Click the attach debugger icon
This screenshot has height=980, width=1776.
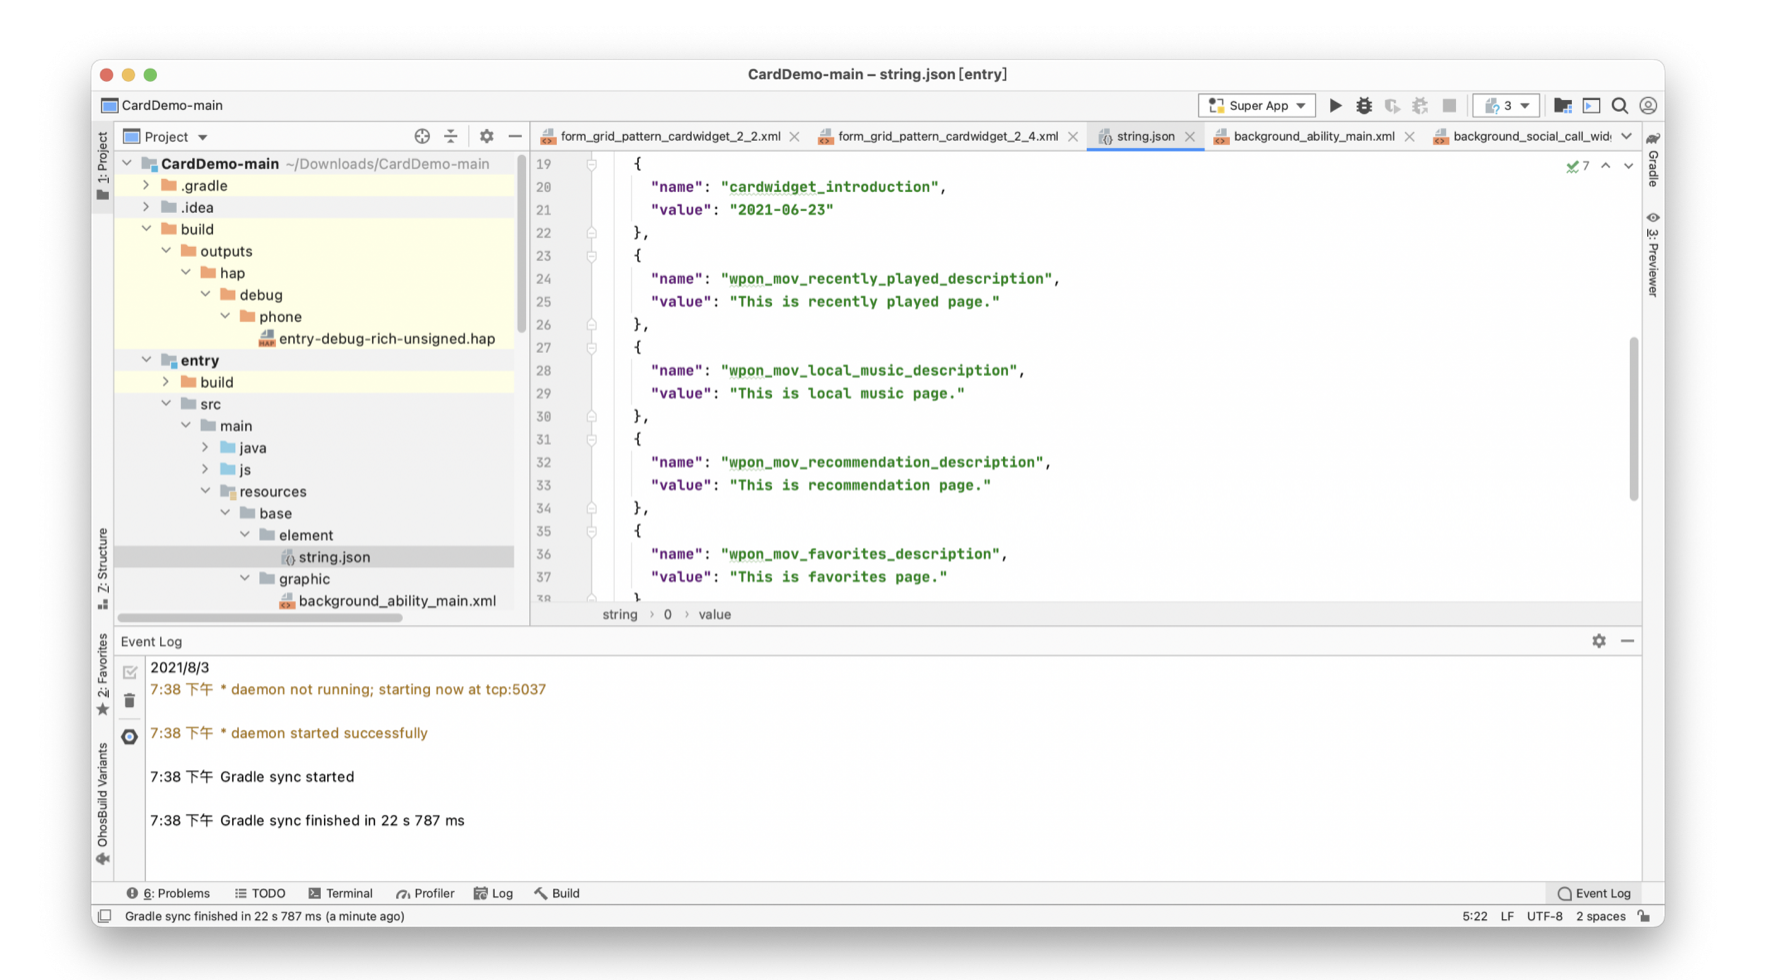1420,105
